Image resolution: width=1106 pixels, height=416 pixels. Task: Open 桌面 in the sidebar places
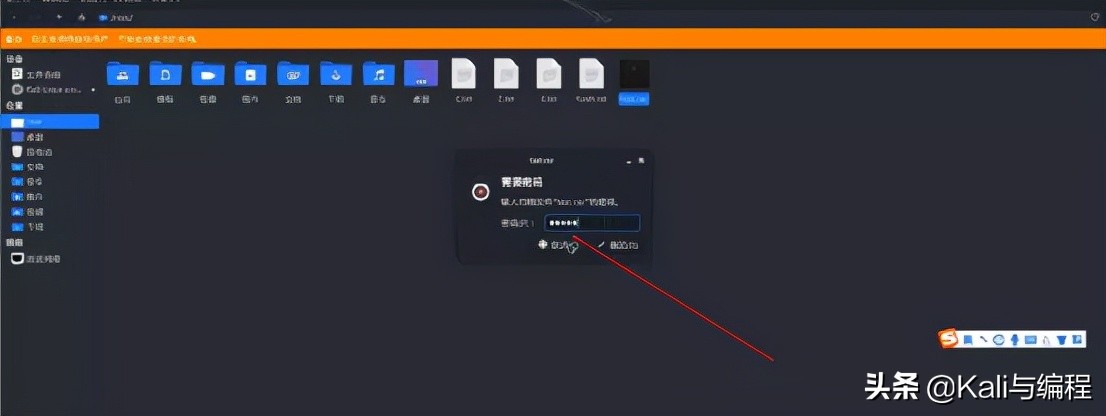point(28,137)
